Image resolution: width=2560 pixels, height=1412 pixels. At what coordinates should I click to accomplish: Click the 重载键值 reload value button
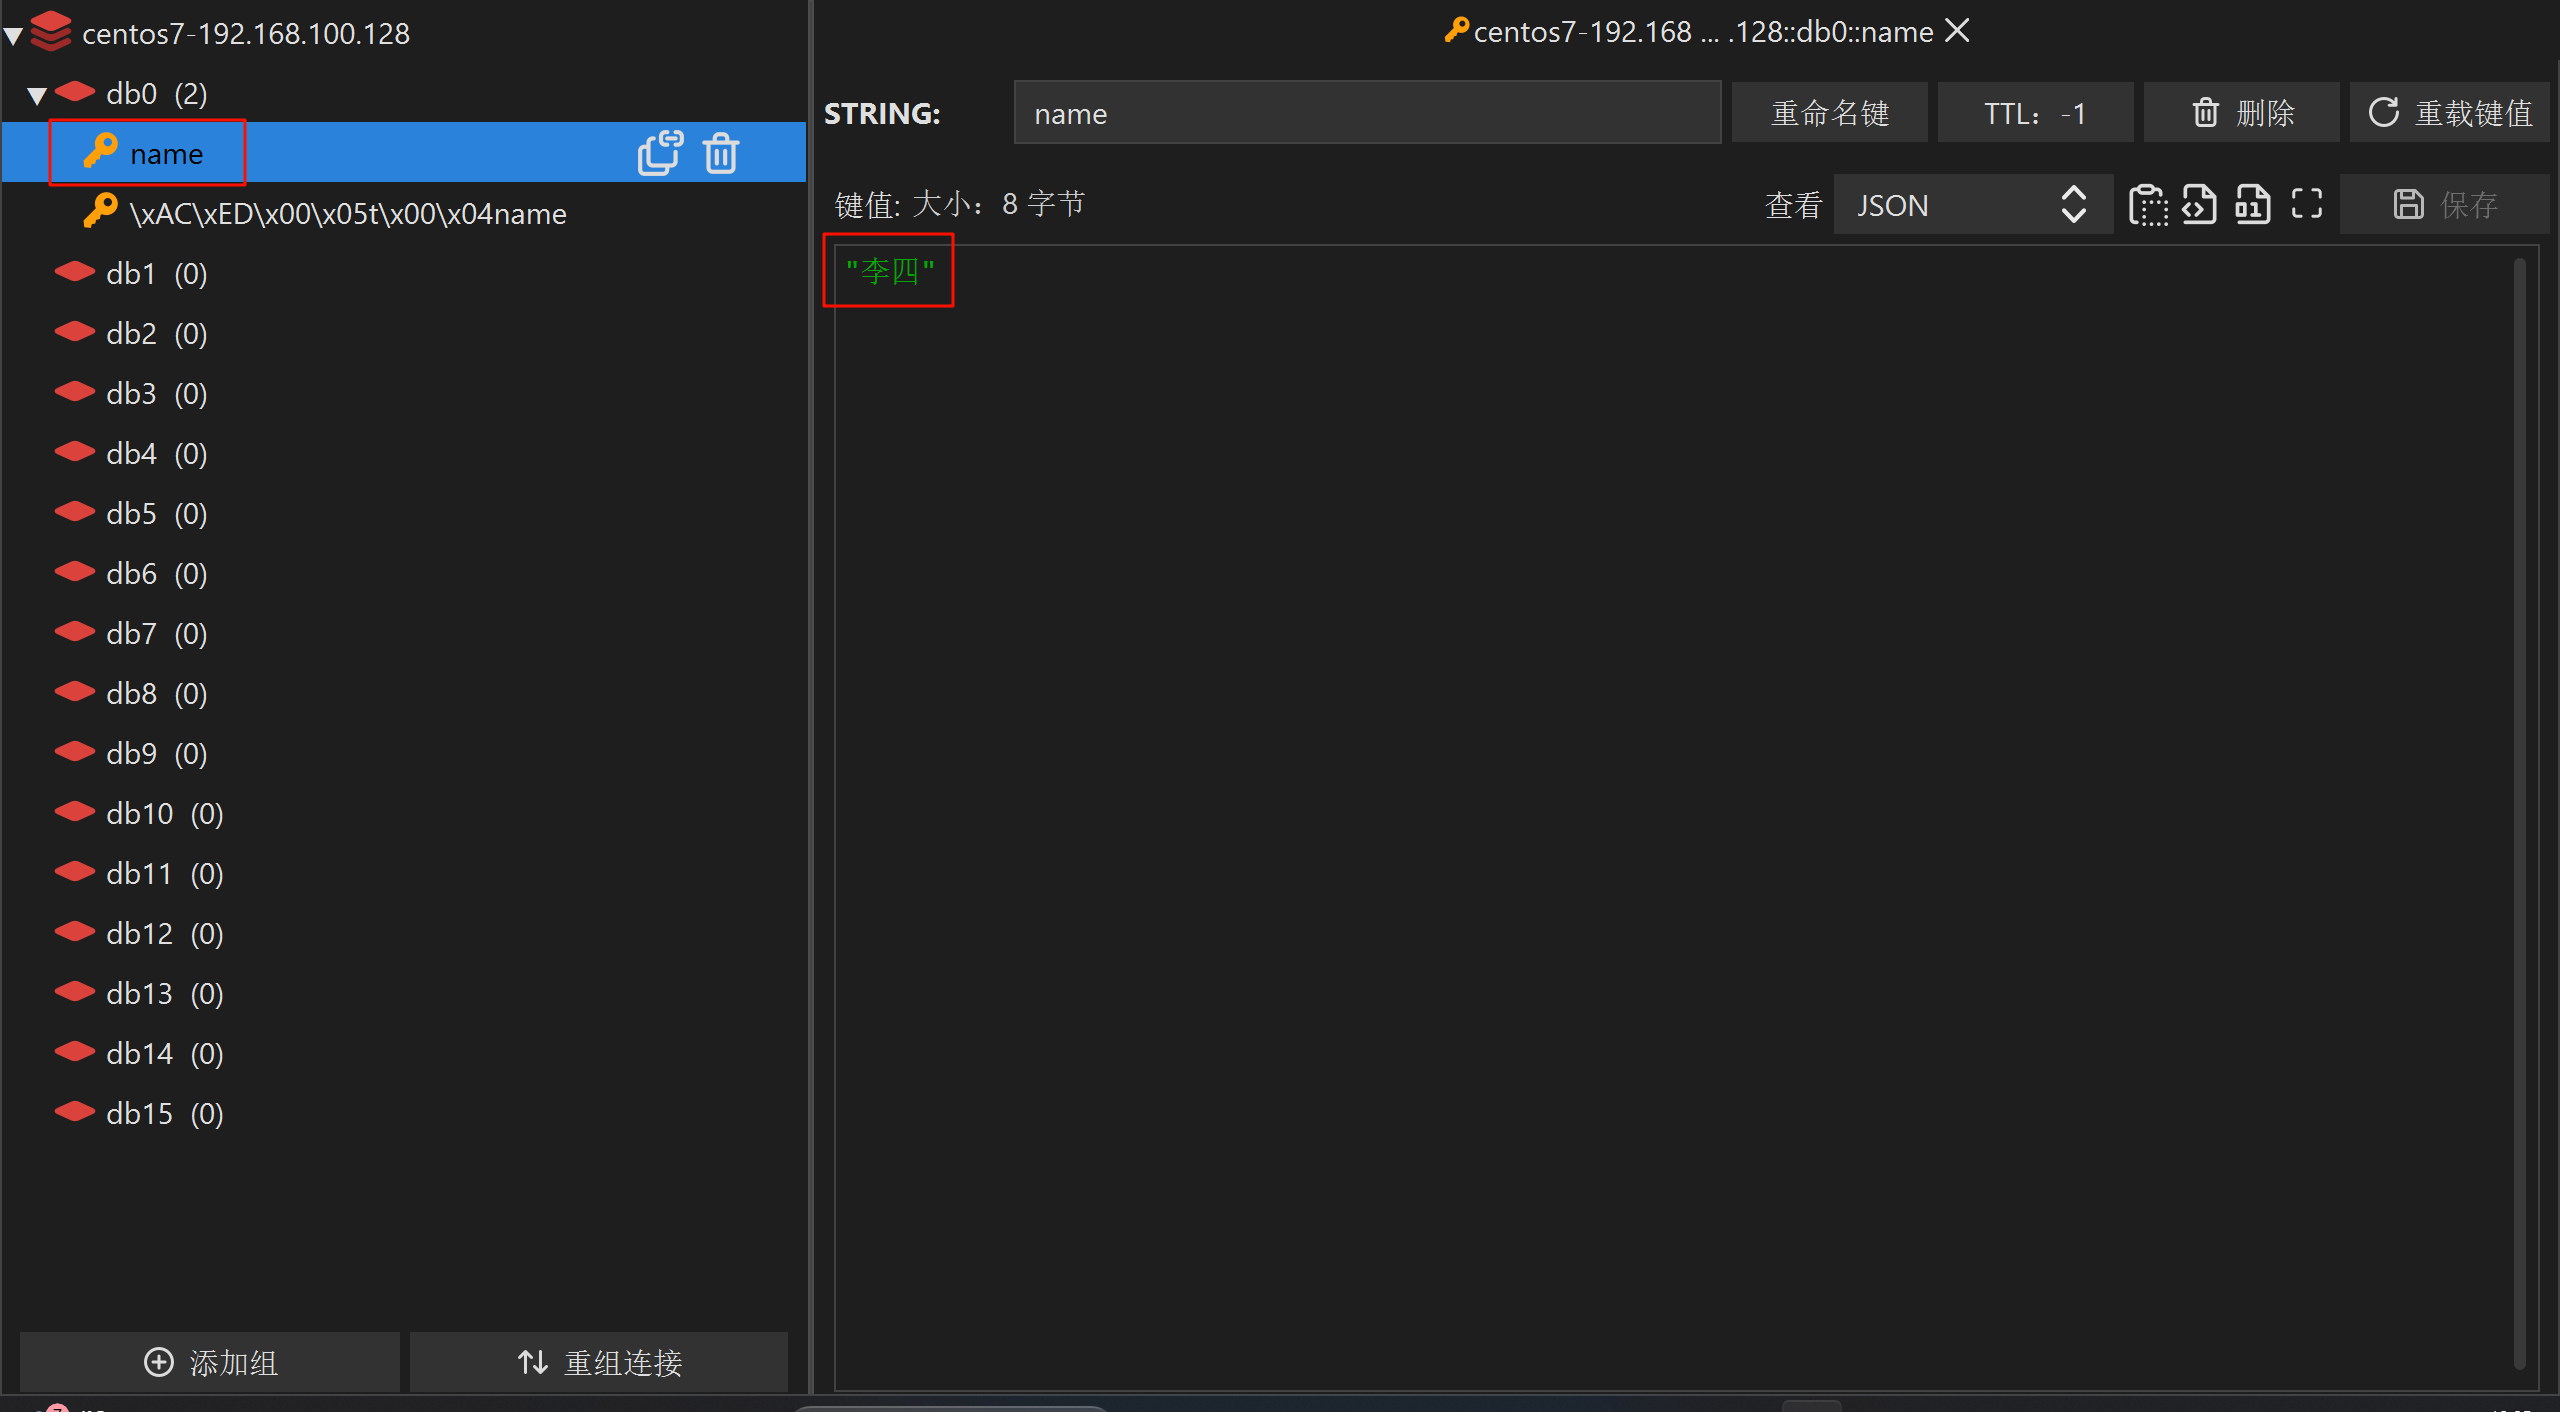click(2449, 113)
